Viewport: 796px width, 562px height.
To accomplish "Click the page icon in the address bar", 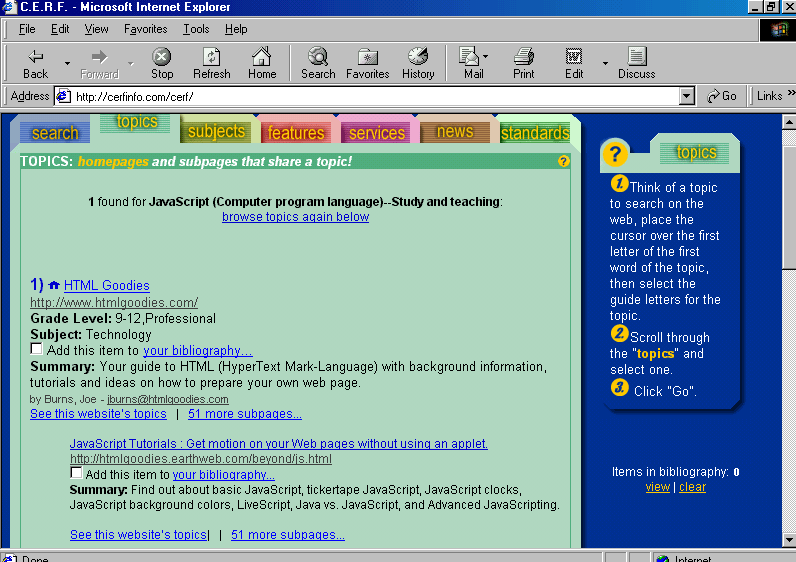I will 63,96.
